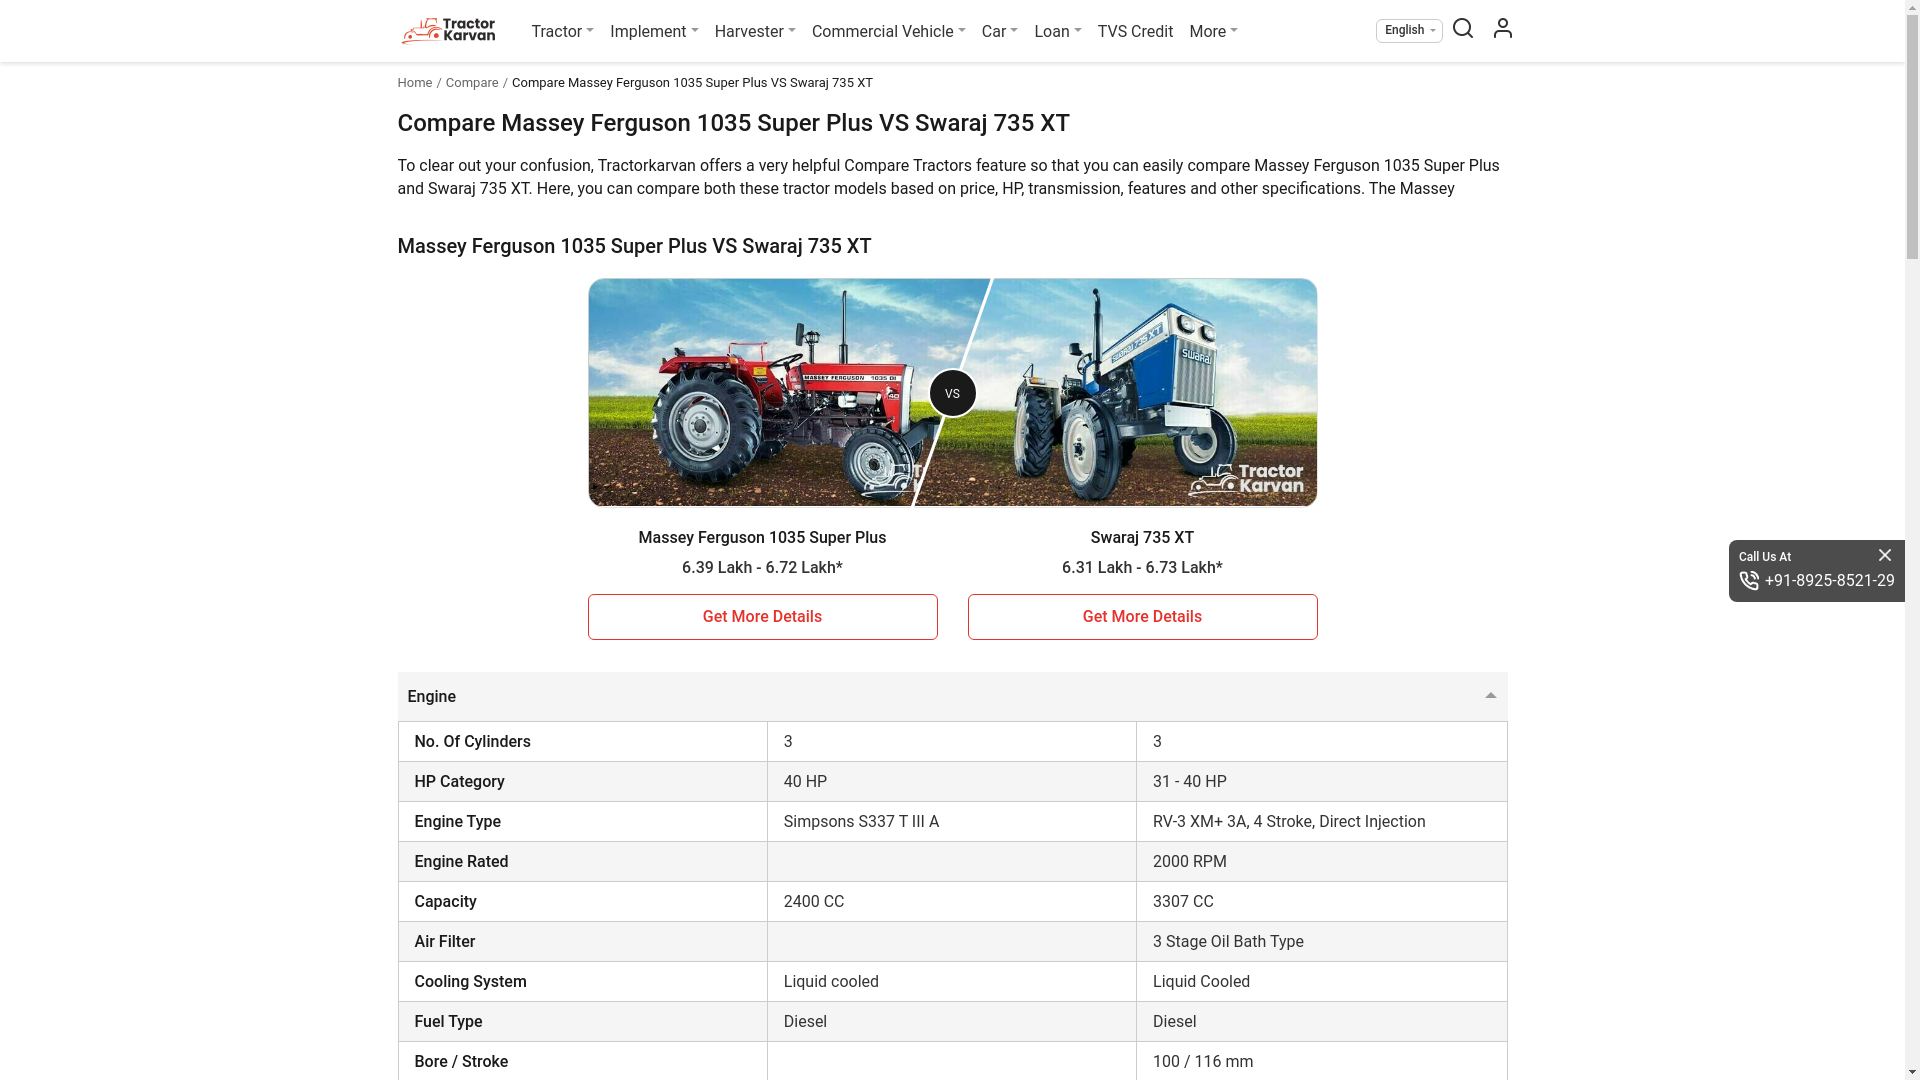Viewport: 1920px width, 1080px height.
Task: Select price text 6.39 Lakh - 6.72 Lakh*
Action: (x=762, y=568)
